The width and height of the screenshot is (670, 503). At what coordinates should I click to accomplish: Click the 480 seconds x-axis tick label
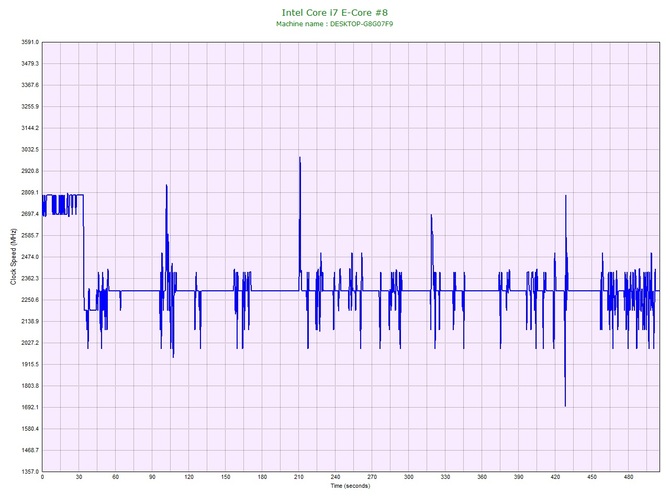click(x=629, y=477)
